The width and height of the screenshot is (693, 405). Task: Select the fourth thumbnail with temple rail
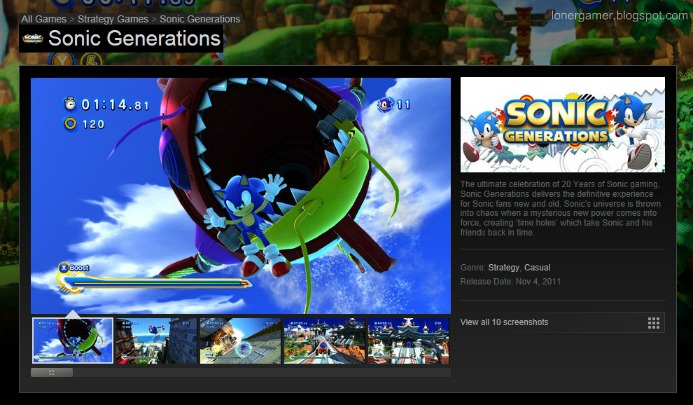click(324, 340)
